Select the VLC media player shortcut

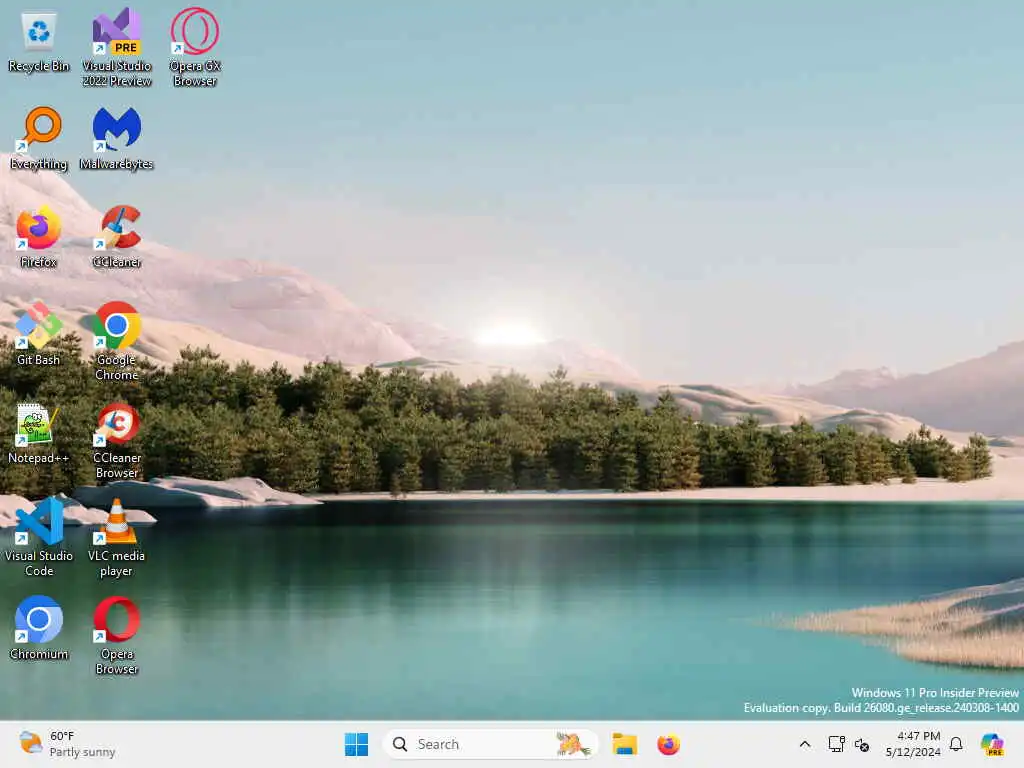click(x=117, y=537)
